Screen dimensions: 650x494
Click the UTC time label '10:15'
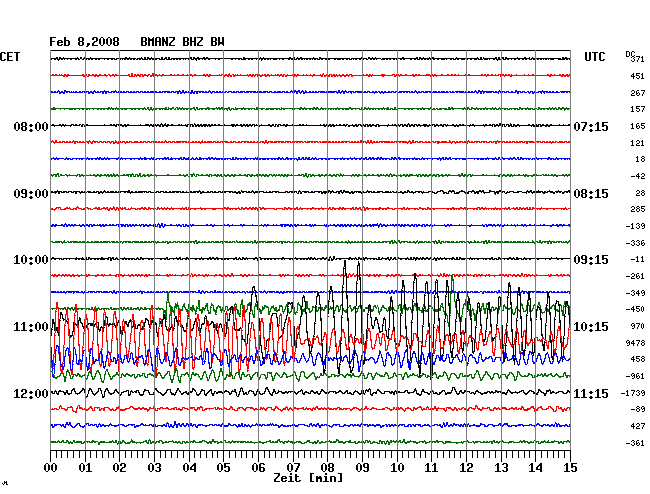click(x=591, y=327)
